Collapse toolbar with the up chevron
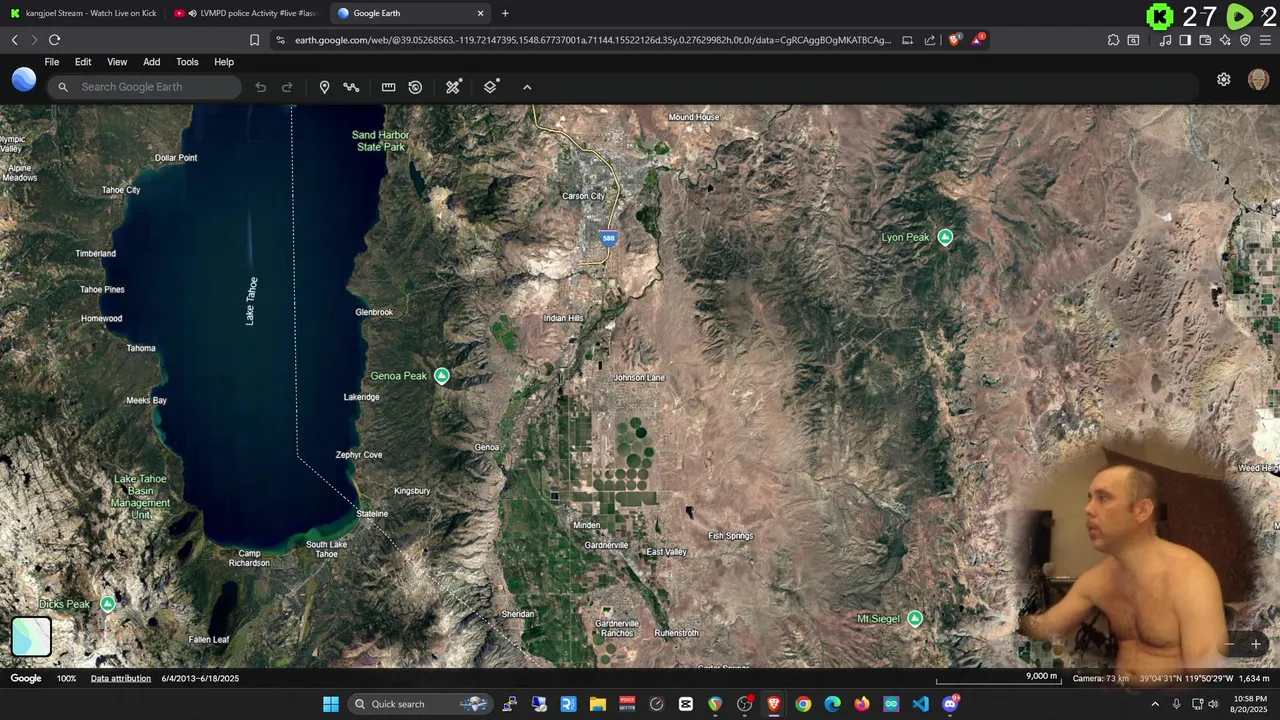 tap(527, 87)
